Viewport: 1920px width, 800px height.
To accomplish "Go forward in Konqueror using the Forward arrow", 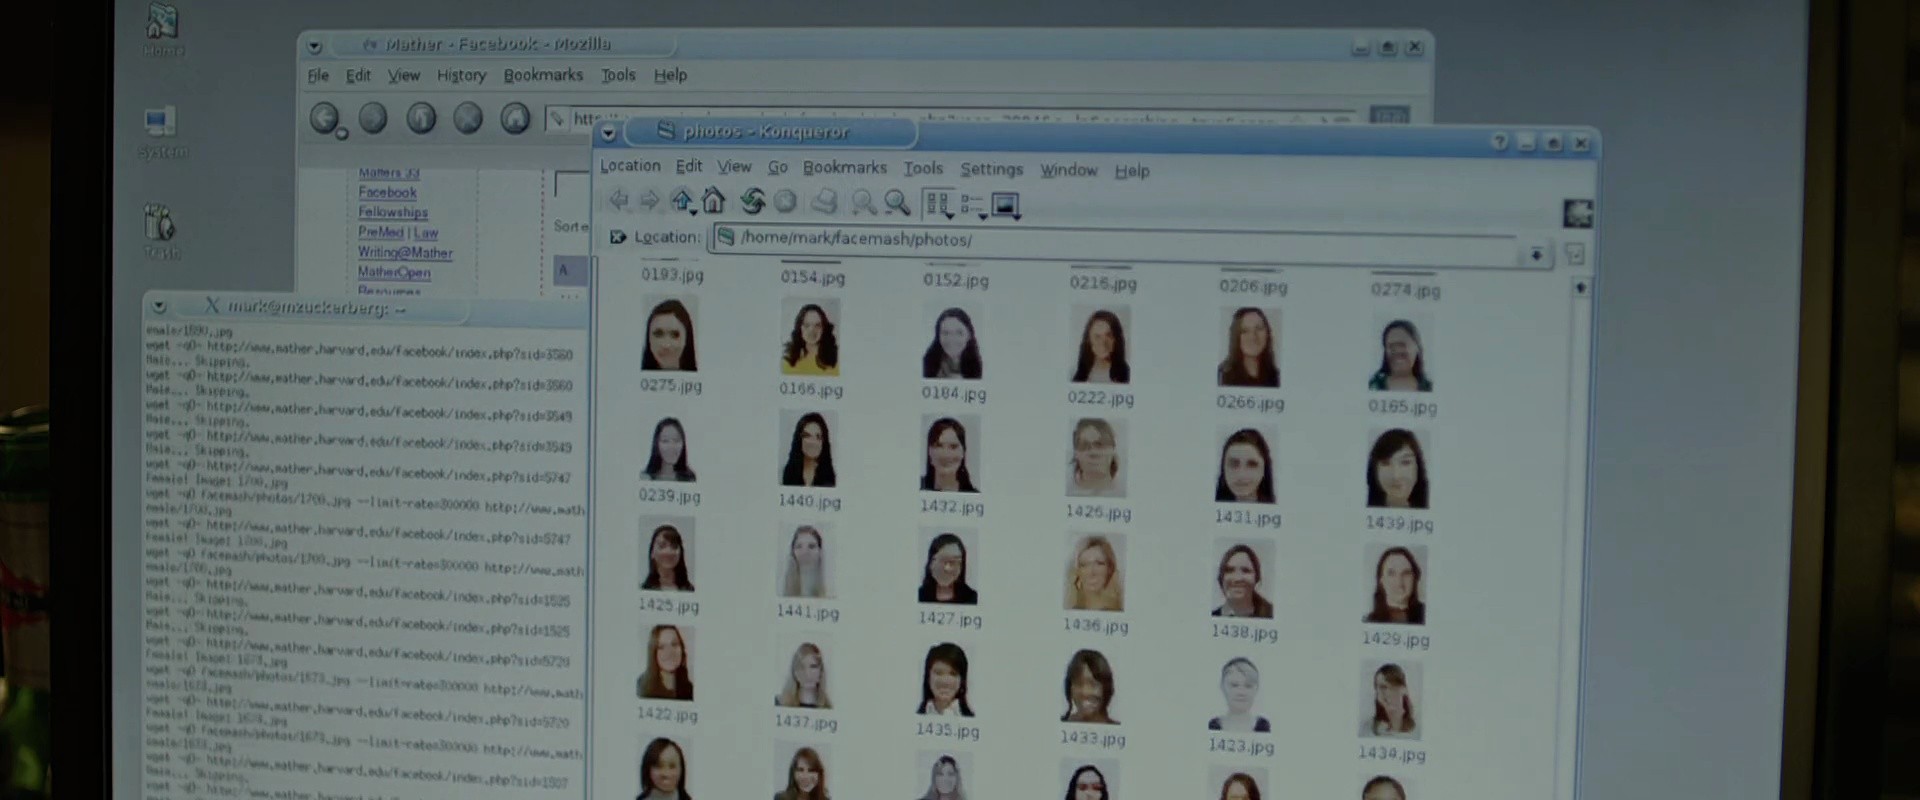I will [650, 201].
